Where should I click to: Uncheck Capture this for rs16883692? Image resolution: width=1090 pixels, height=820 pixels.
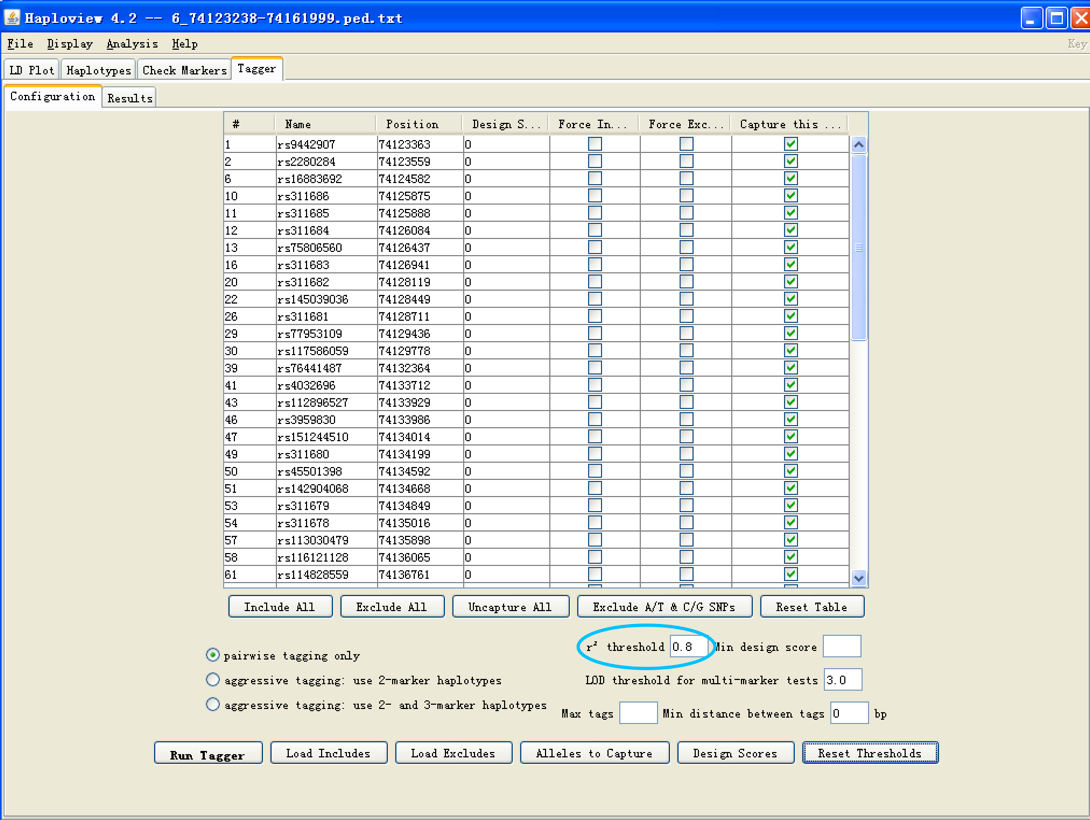(790, 179)
